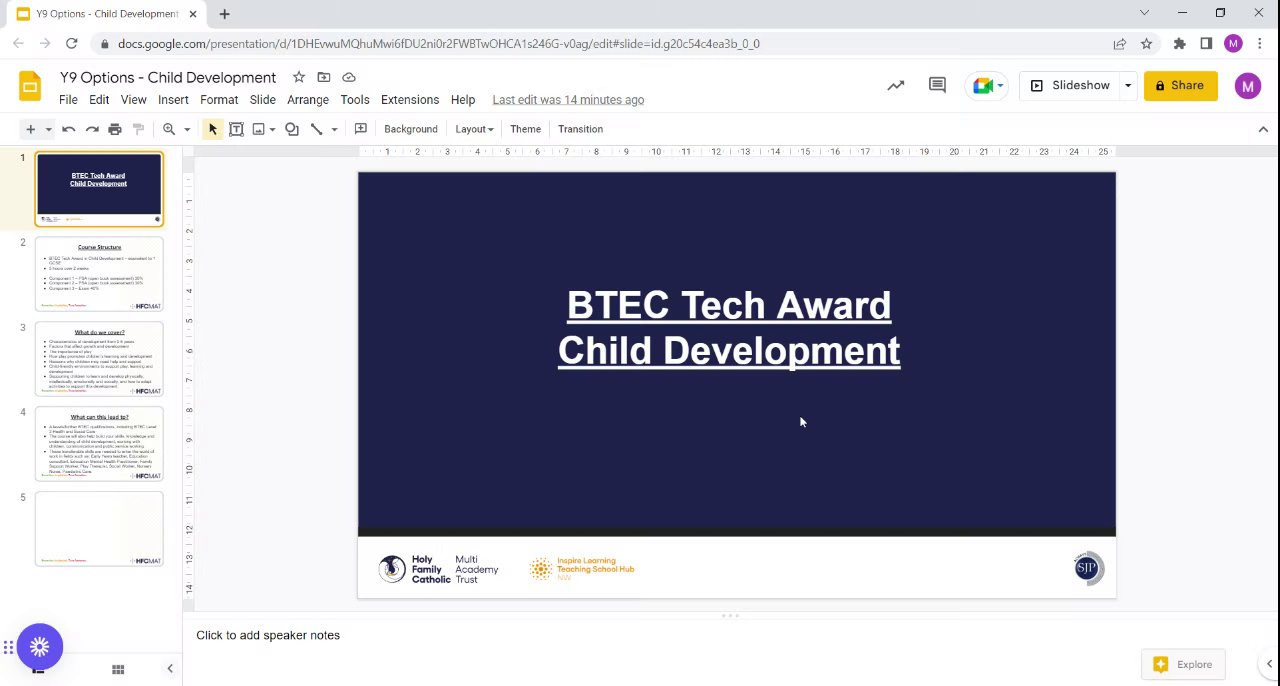The height and width of the screenshot is (686, 1280).
Task: Select blank slide 5 thumbnail
Action: (99, 529)
